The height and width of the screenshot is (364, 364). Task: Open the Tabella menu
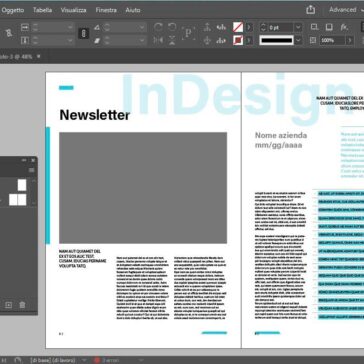pos(42,10)
